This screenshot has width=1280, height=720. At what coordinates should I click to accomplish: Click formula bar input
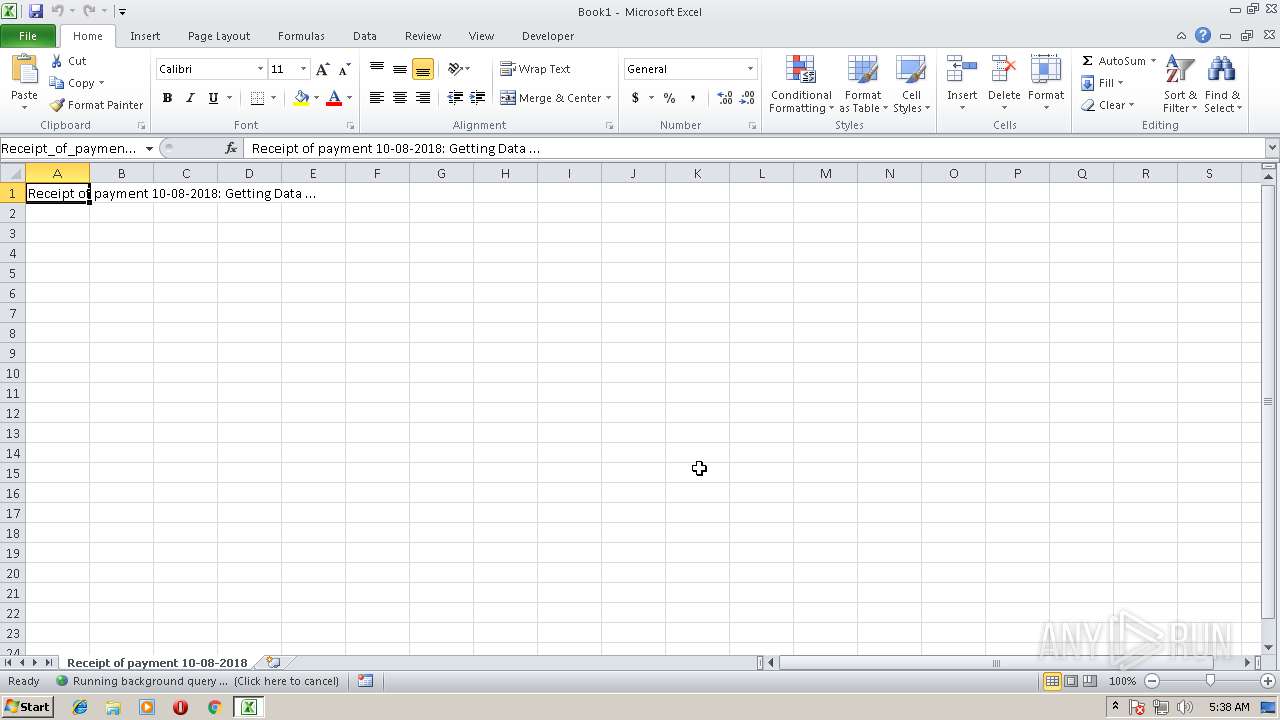(x=755, y=148)
